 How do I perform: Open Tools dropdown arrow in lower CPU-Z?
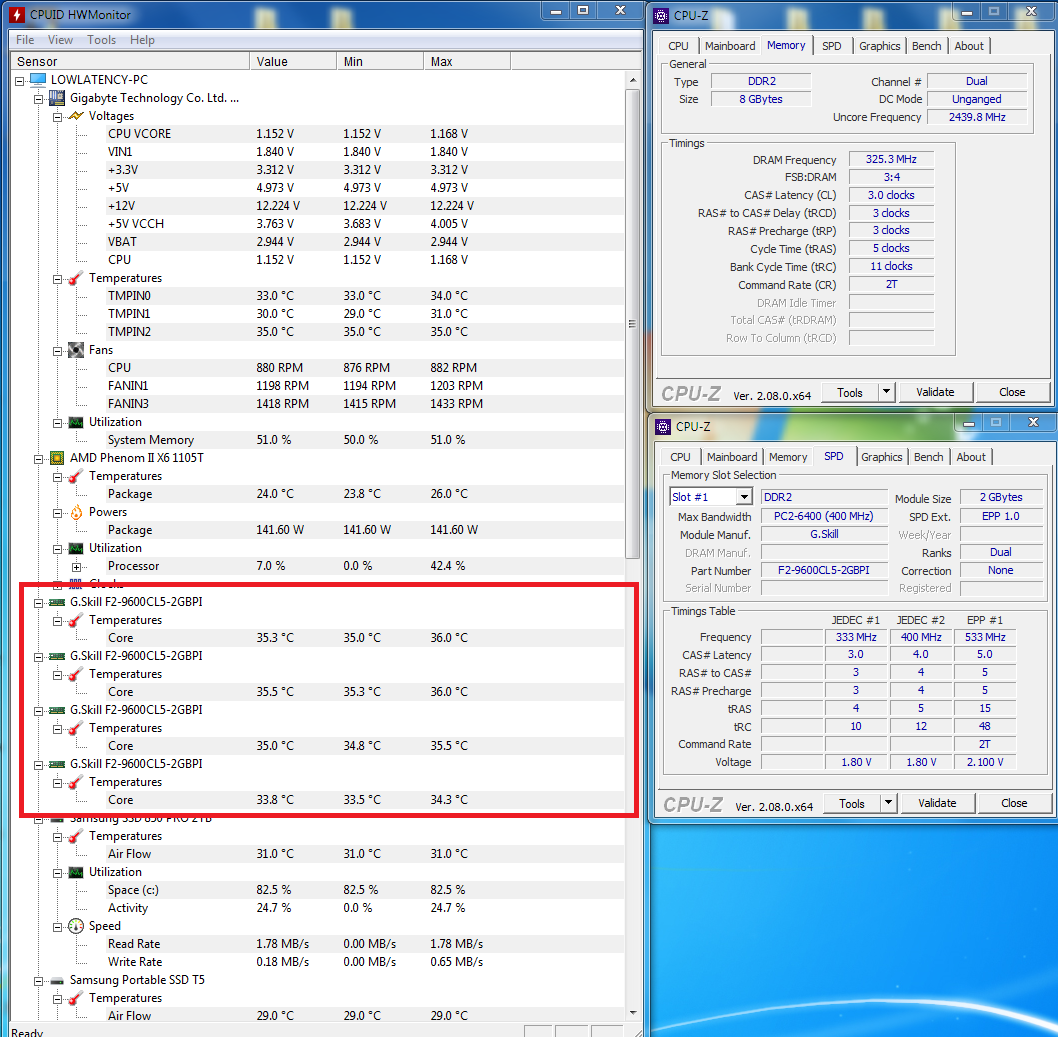pos(889,803)
